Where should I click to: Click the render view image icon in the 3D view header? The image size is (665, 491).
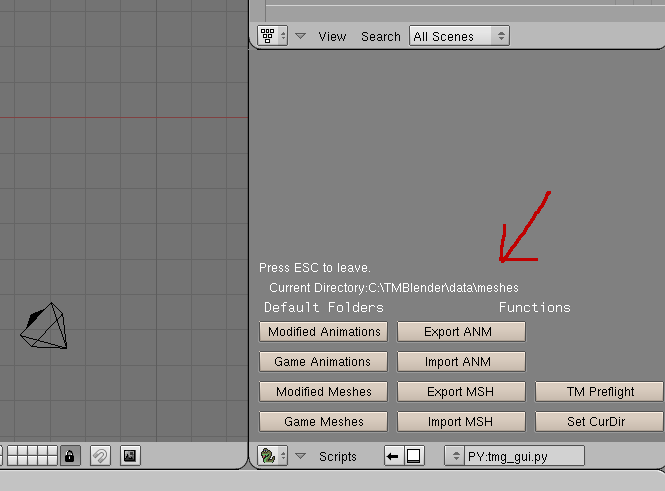tap(130, 456)
